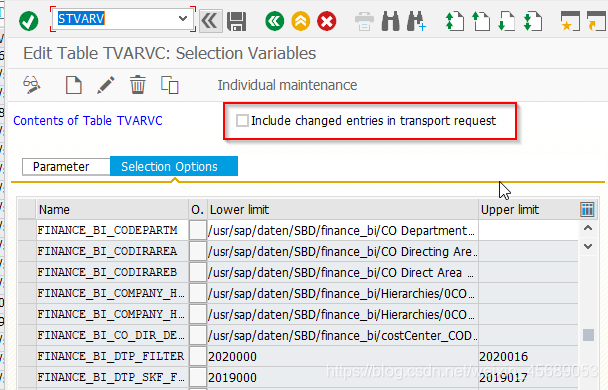Open the table column settings icon

pos(587,209)
